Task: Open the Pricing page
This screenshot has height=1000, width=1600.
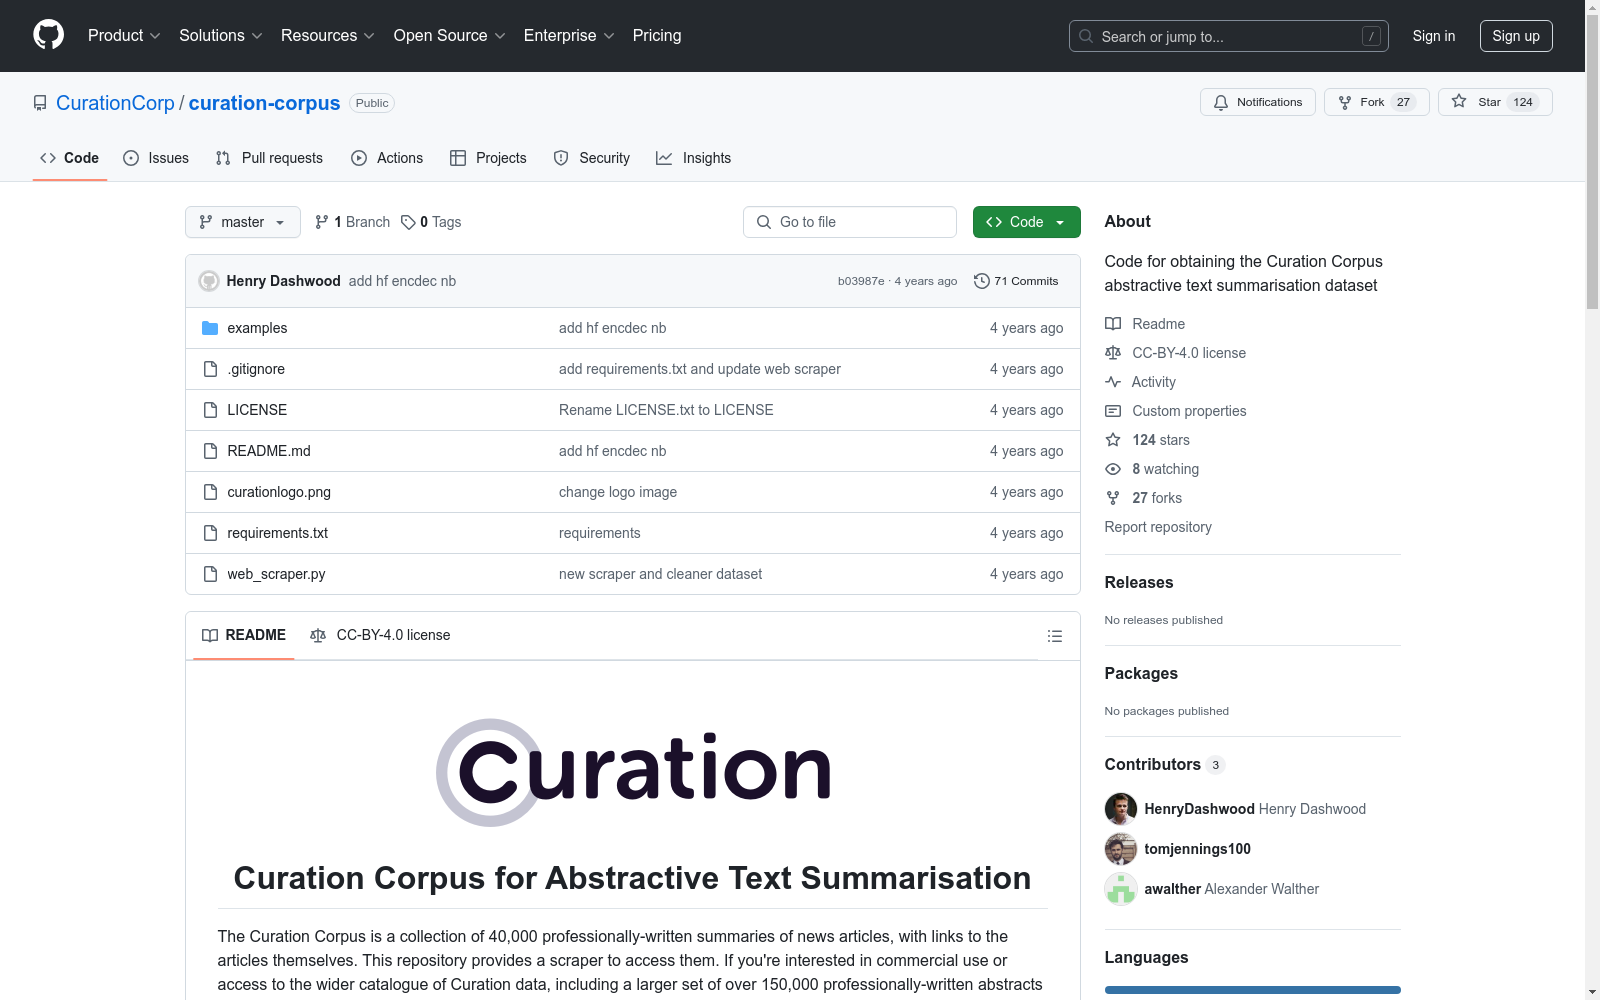Action: point(657,36)
